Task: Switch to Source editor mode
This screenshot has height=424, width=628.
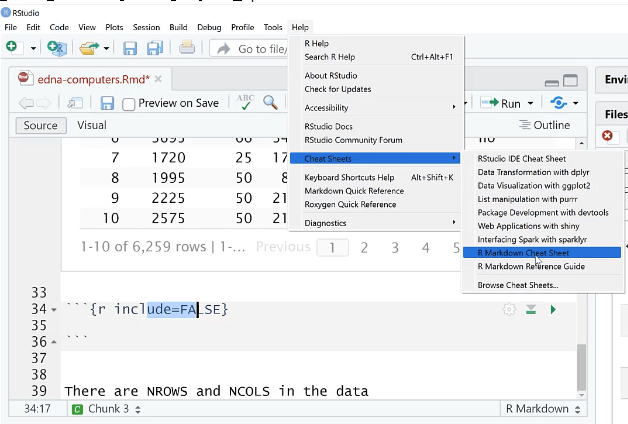Action: pyautogui.click(x=40, y=125)
